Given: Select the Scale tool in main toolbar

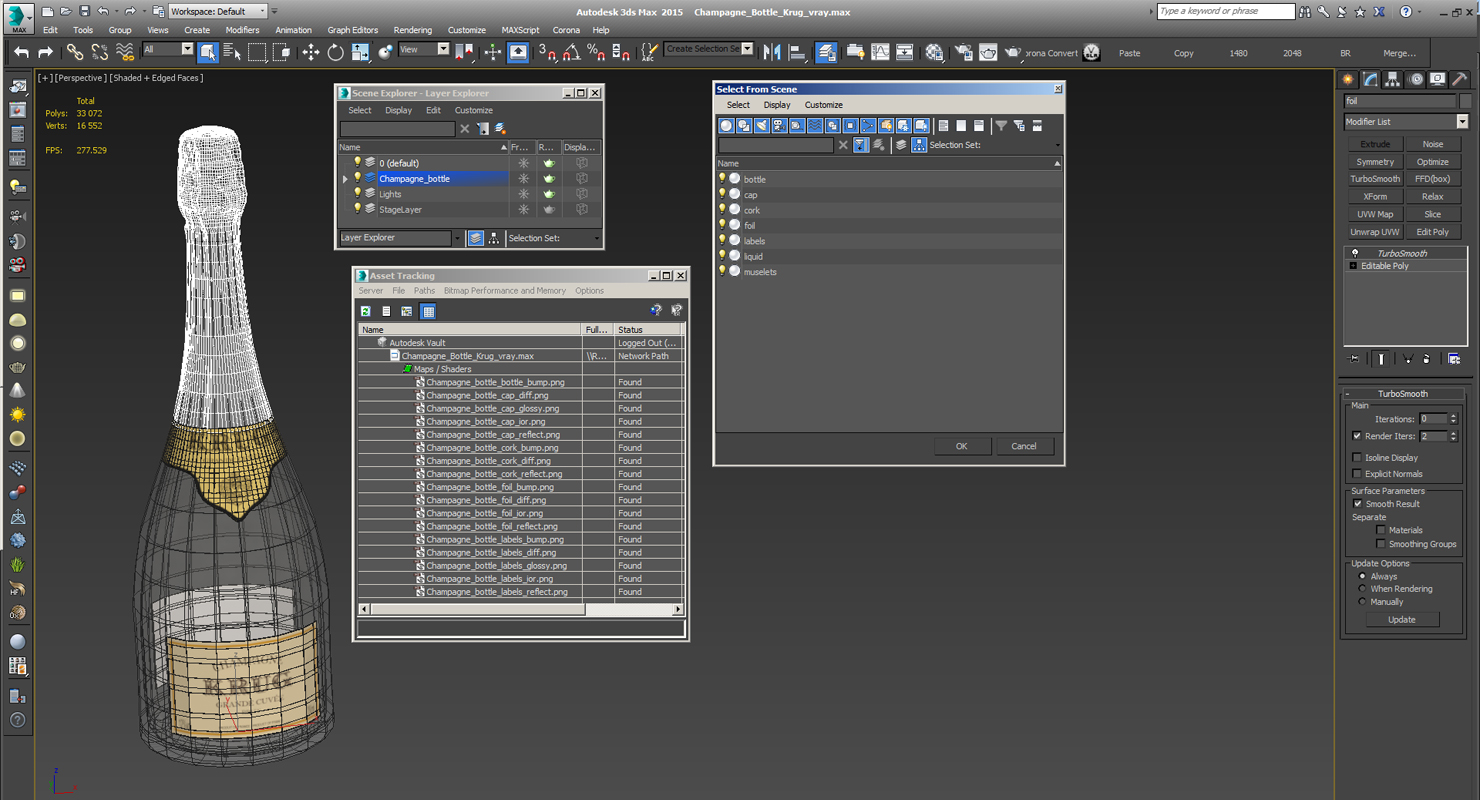Looking at the screenshot, I should (361, 52).
